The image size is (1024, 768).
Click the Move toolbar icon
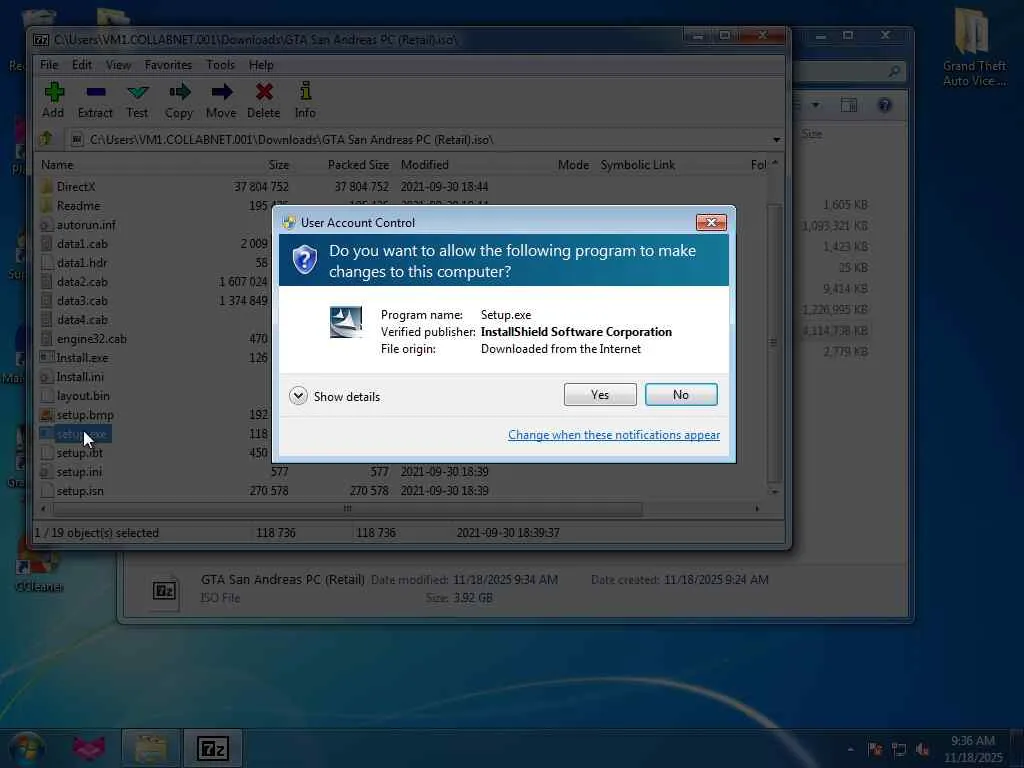click(221, 100)
